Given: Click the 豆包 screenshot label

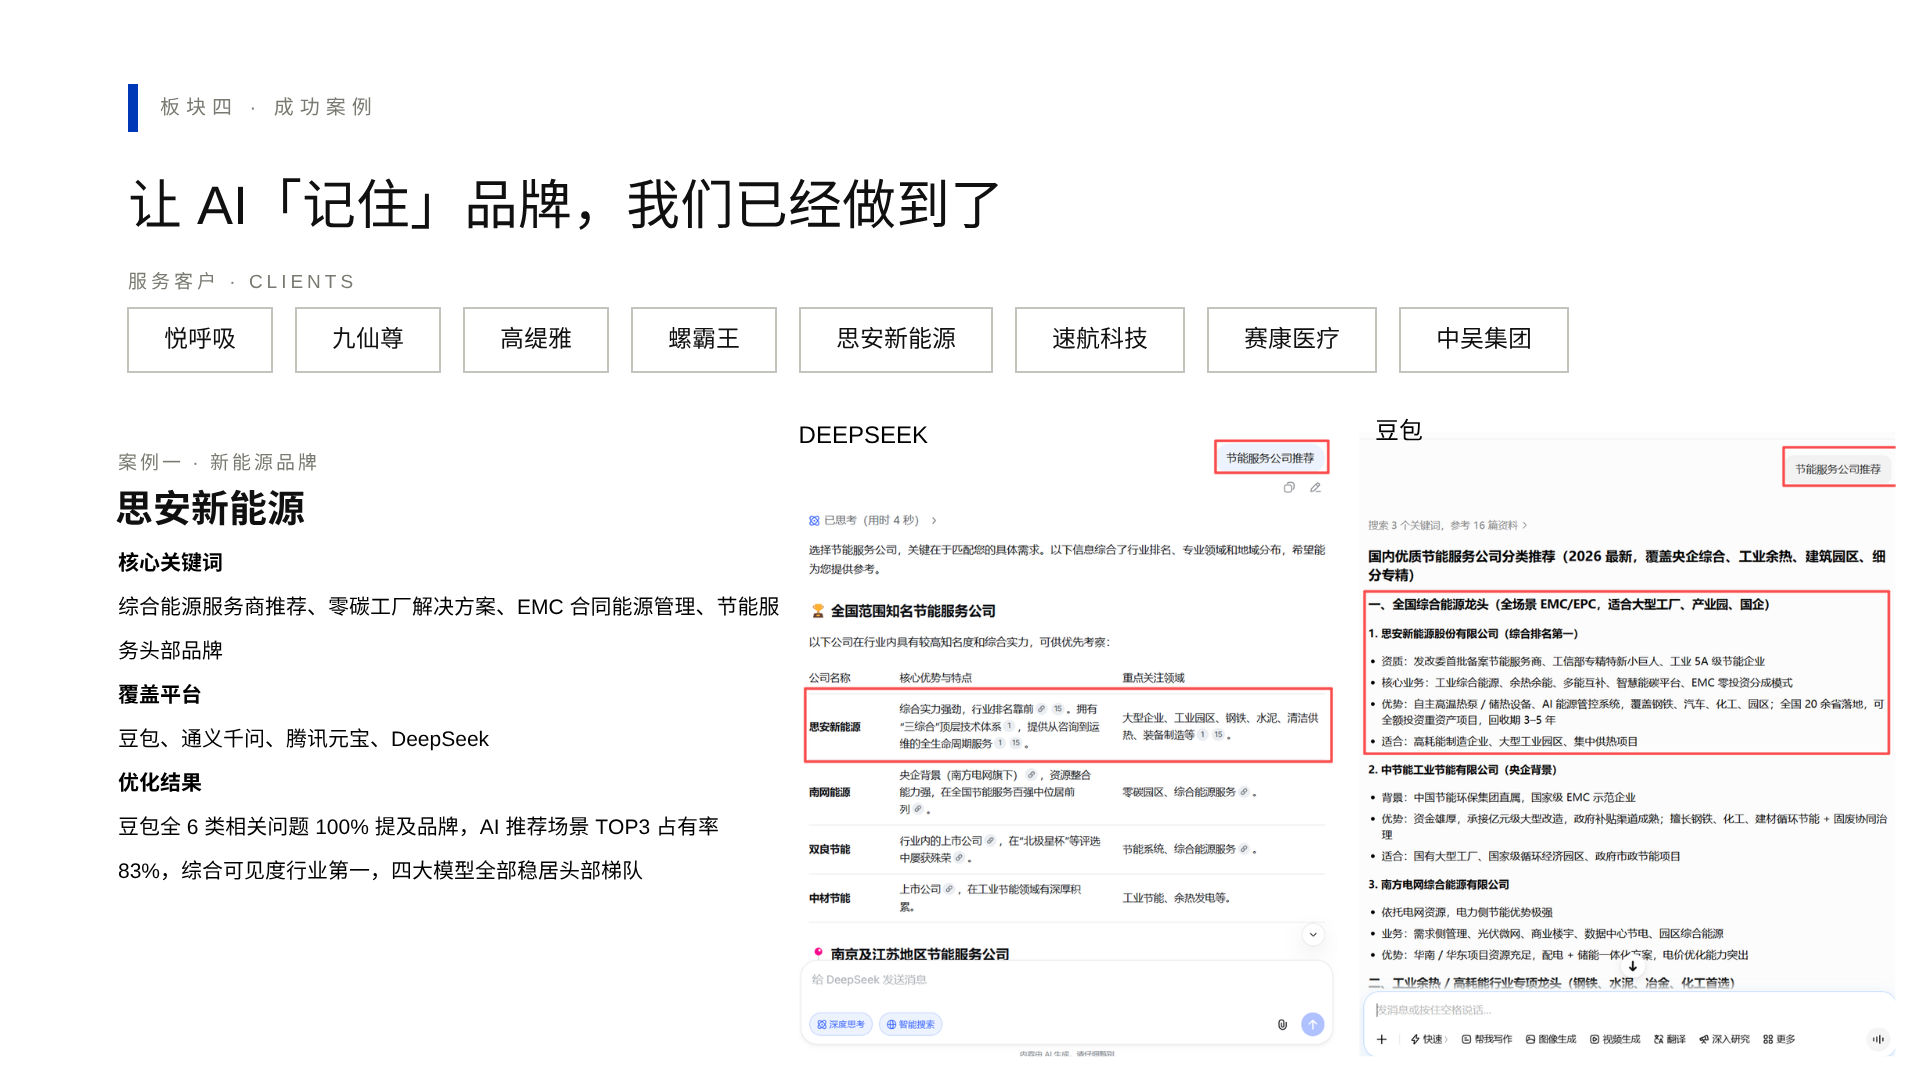Looking at the screenshot, I should [1399, 431].
